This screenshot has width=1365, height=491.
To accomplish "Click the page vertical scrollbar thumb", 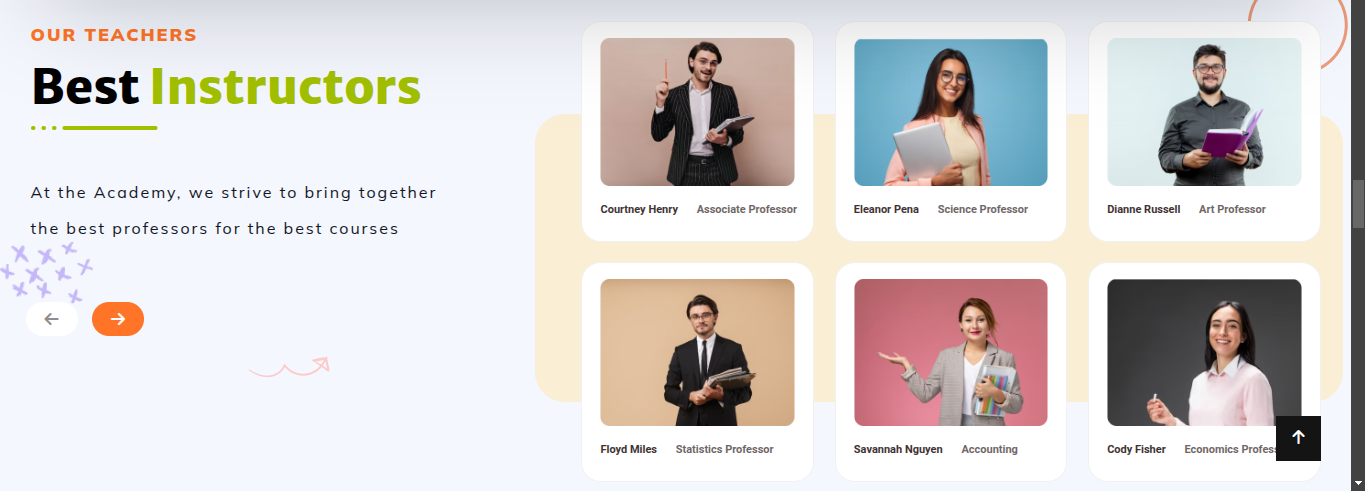I will coord(1358,204).
